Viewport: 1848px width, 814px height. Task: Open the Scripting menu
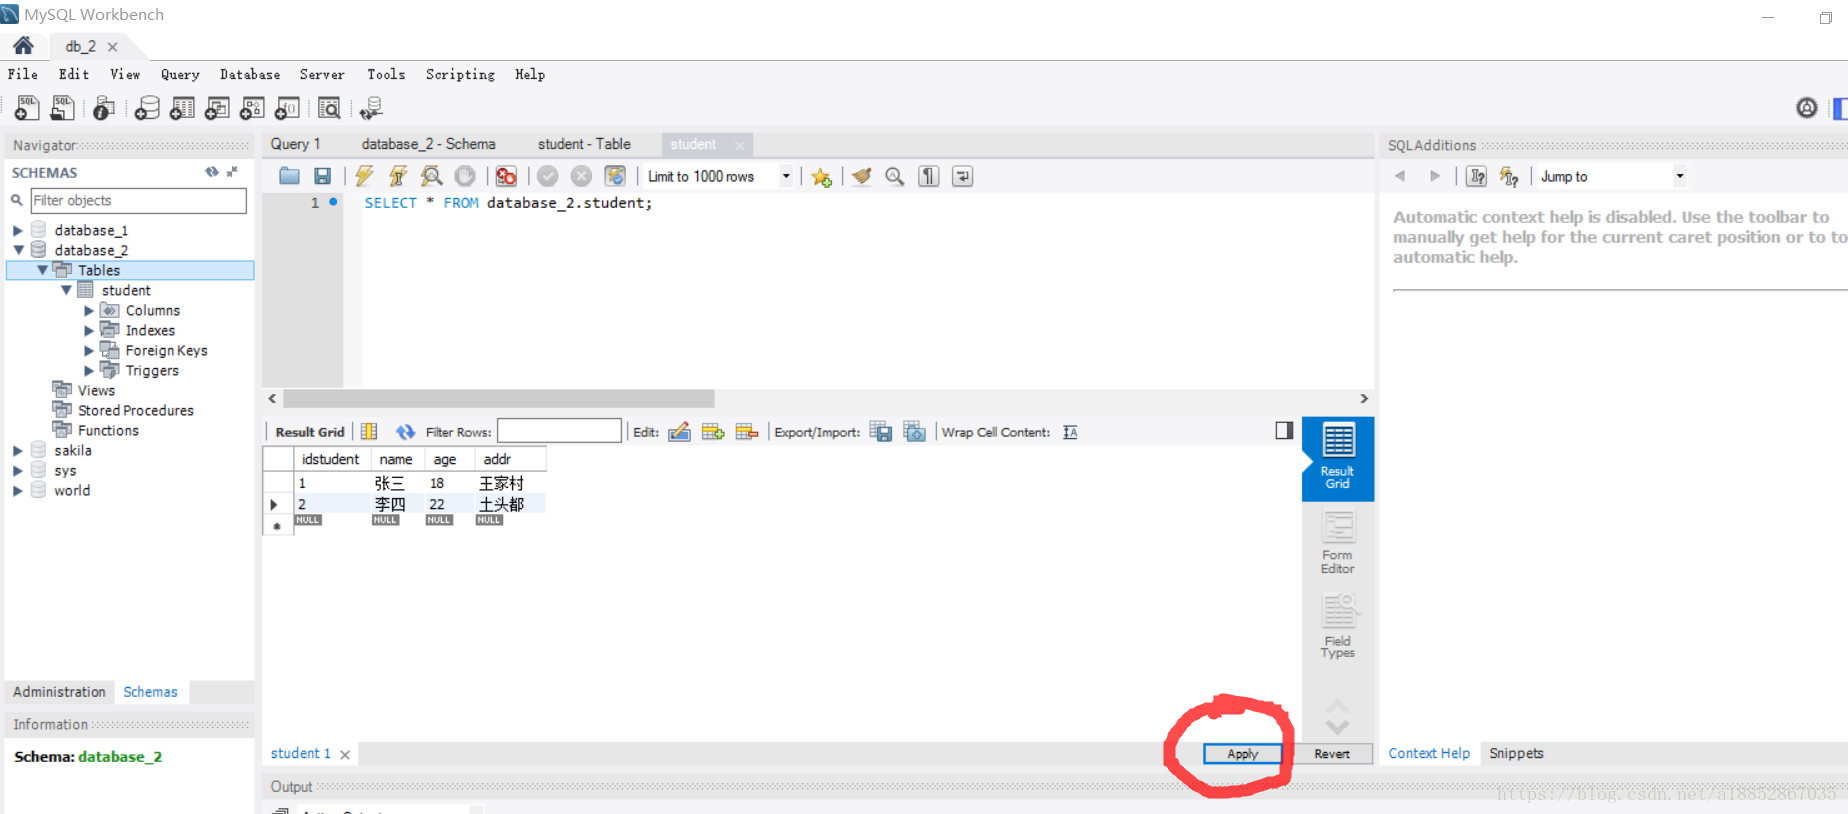pyautogui.click(x=460, y=74)
